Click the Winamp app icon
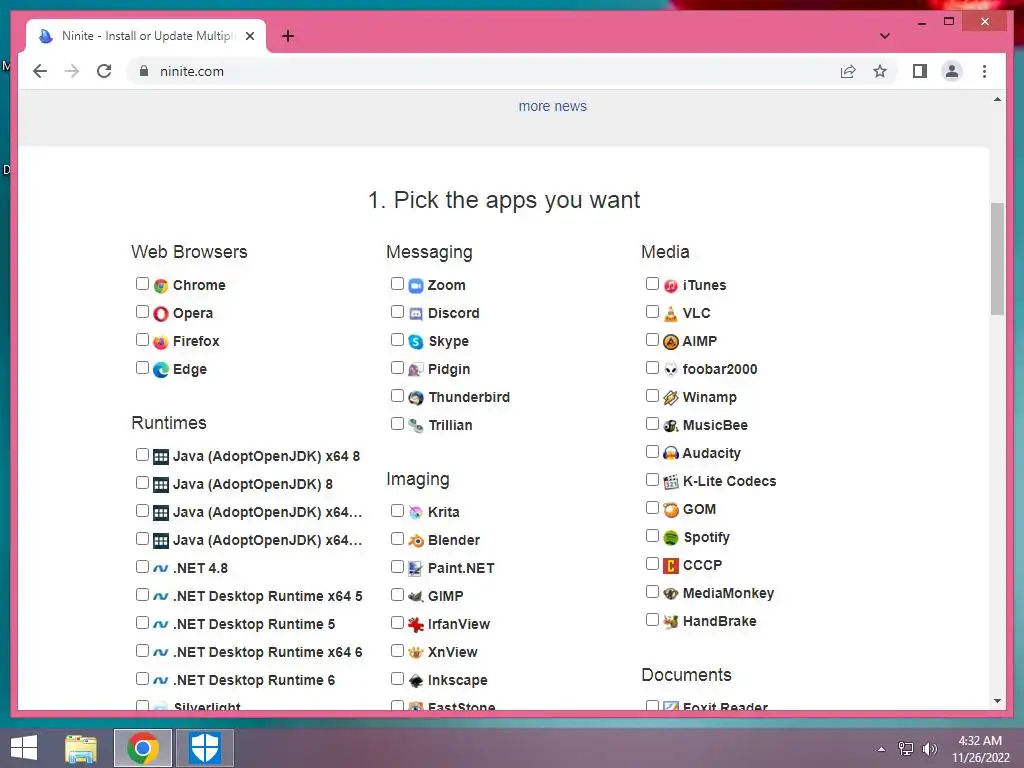 pos(671,398)
